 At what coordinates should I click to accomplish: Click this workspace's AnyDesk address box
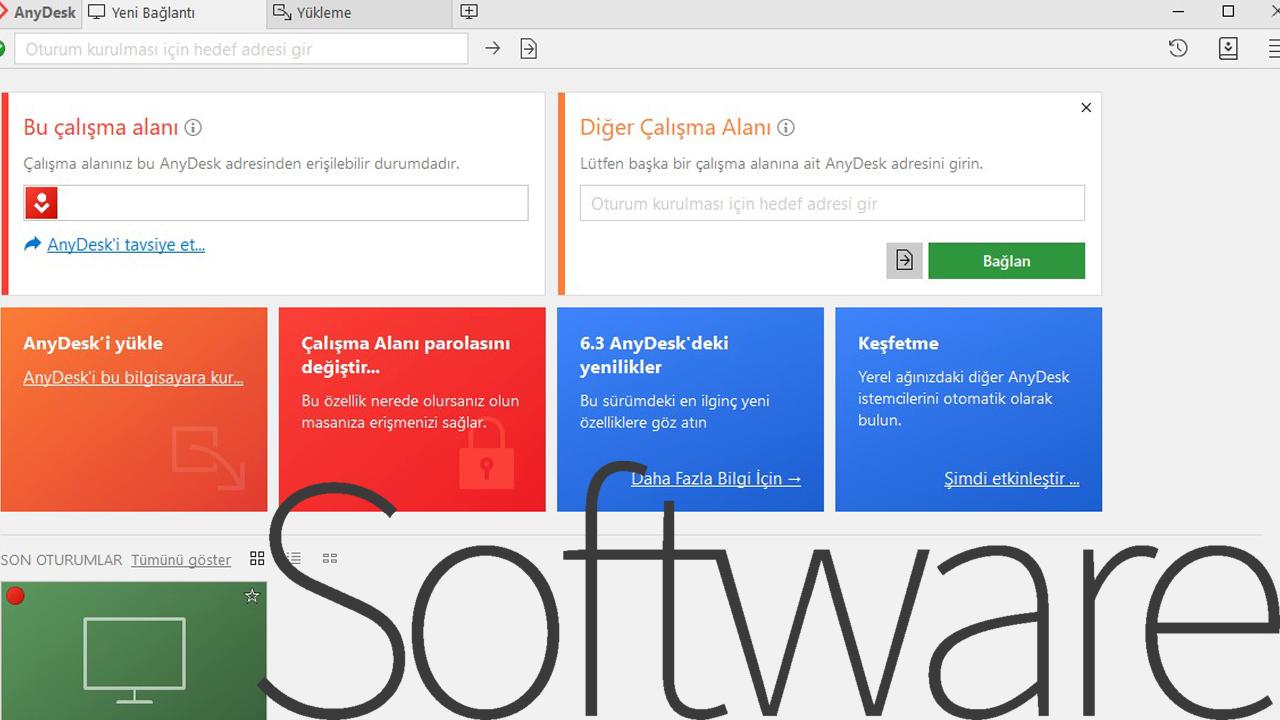tap(276, 203)
